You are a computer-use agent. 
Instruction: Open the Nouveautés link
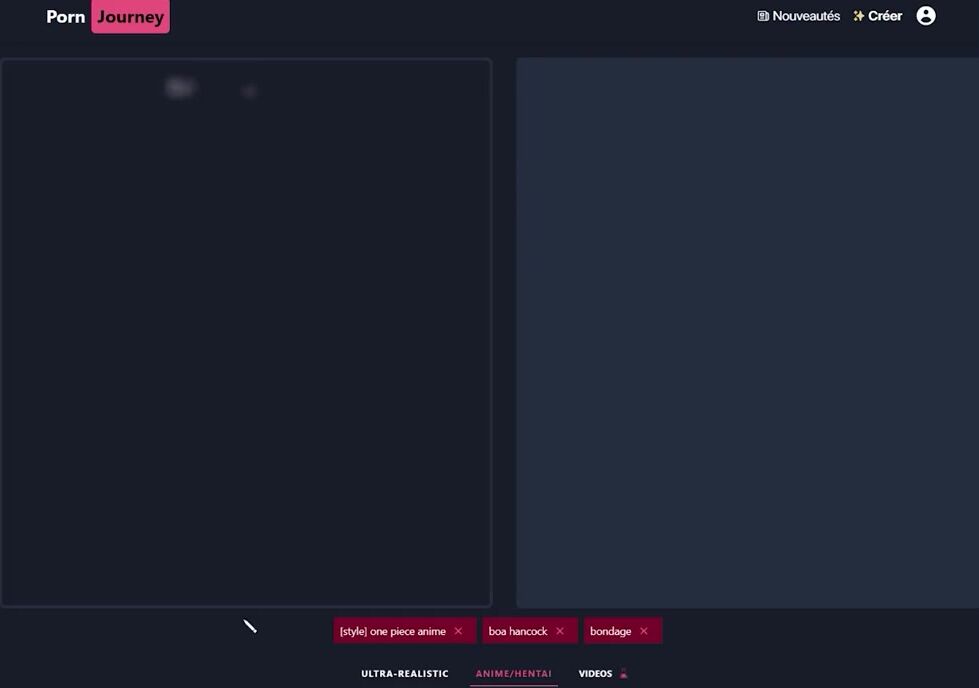point(806,16)
